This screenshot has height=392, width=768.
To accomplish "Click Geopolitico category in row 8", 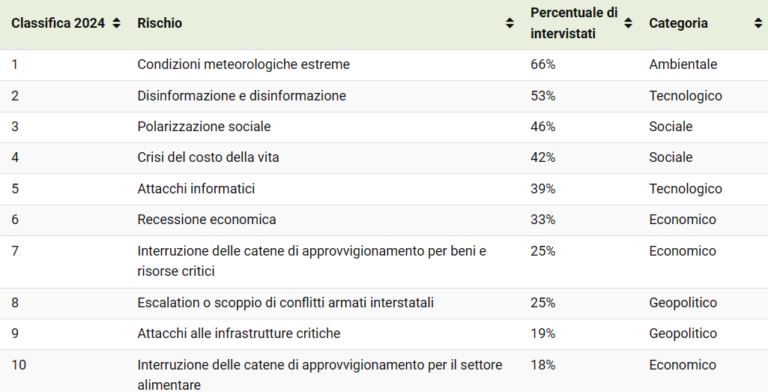I will click(x=683, y=303).
